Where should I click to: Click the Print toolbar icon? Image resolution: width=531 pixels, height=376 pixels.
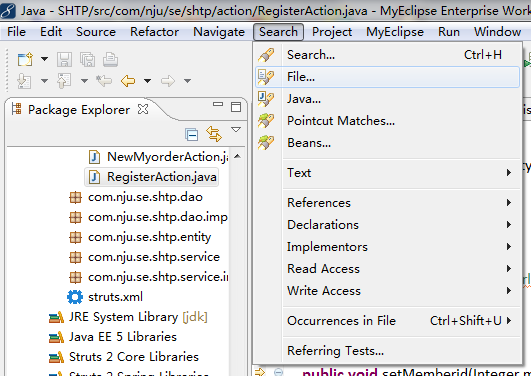110,59
